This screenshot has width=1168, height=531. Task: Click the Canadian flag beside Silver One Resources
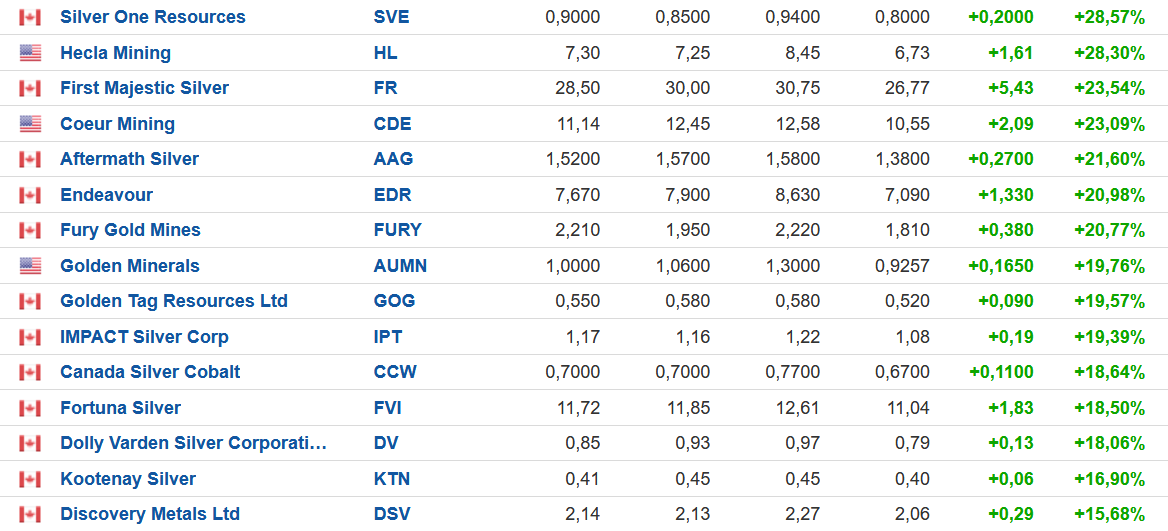(x=30, y=17)
